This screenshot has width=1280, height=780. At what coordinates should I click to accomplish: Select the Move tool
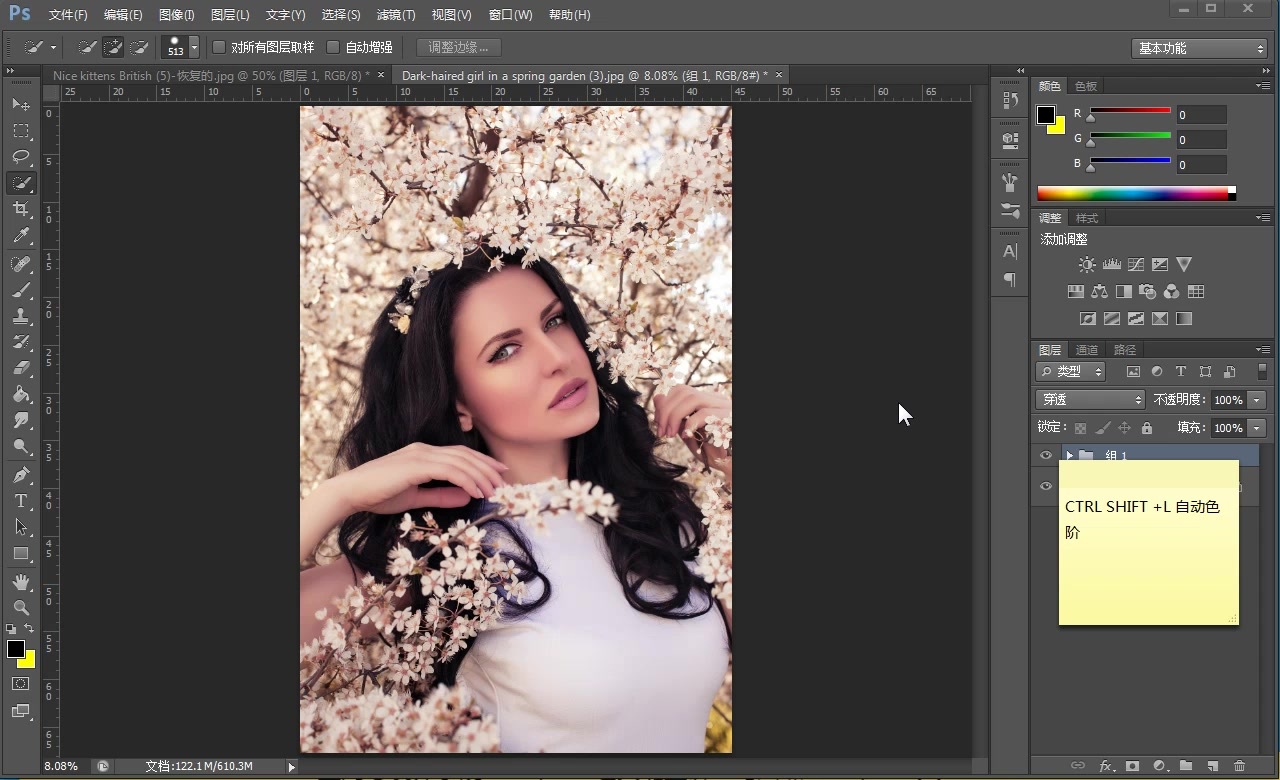pos(21,104)
